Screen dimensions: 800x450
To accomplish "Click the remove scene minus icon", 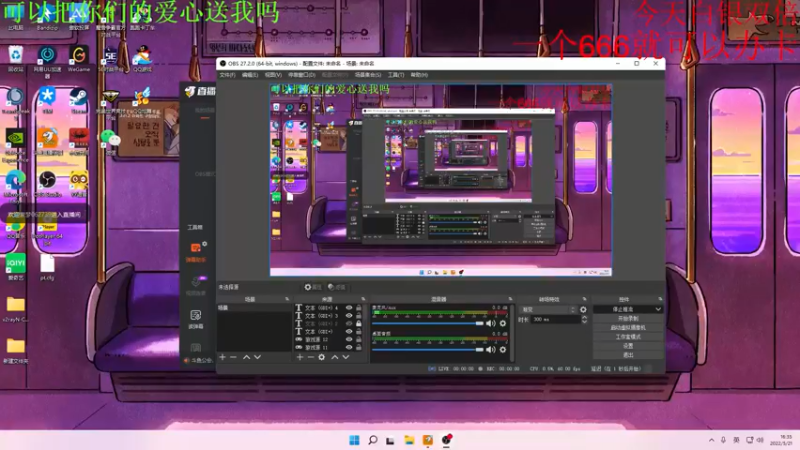I will pos(233,357).
